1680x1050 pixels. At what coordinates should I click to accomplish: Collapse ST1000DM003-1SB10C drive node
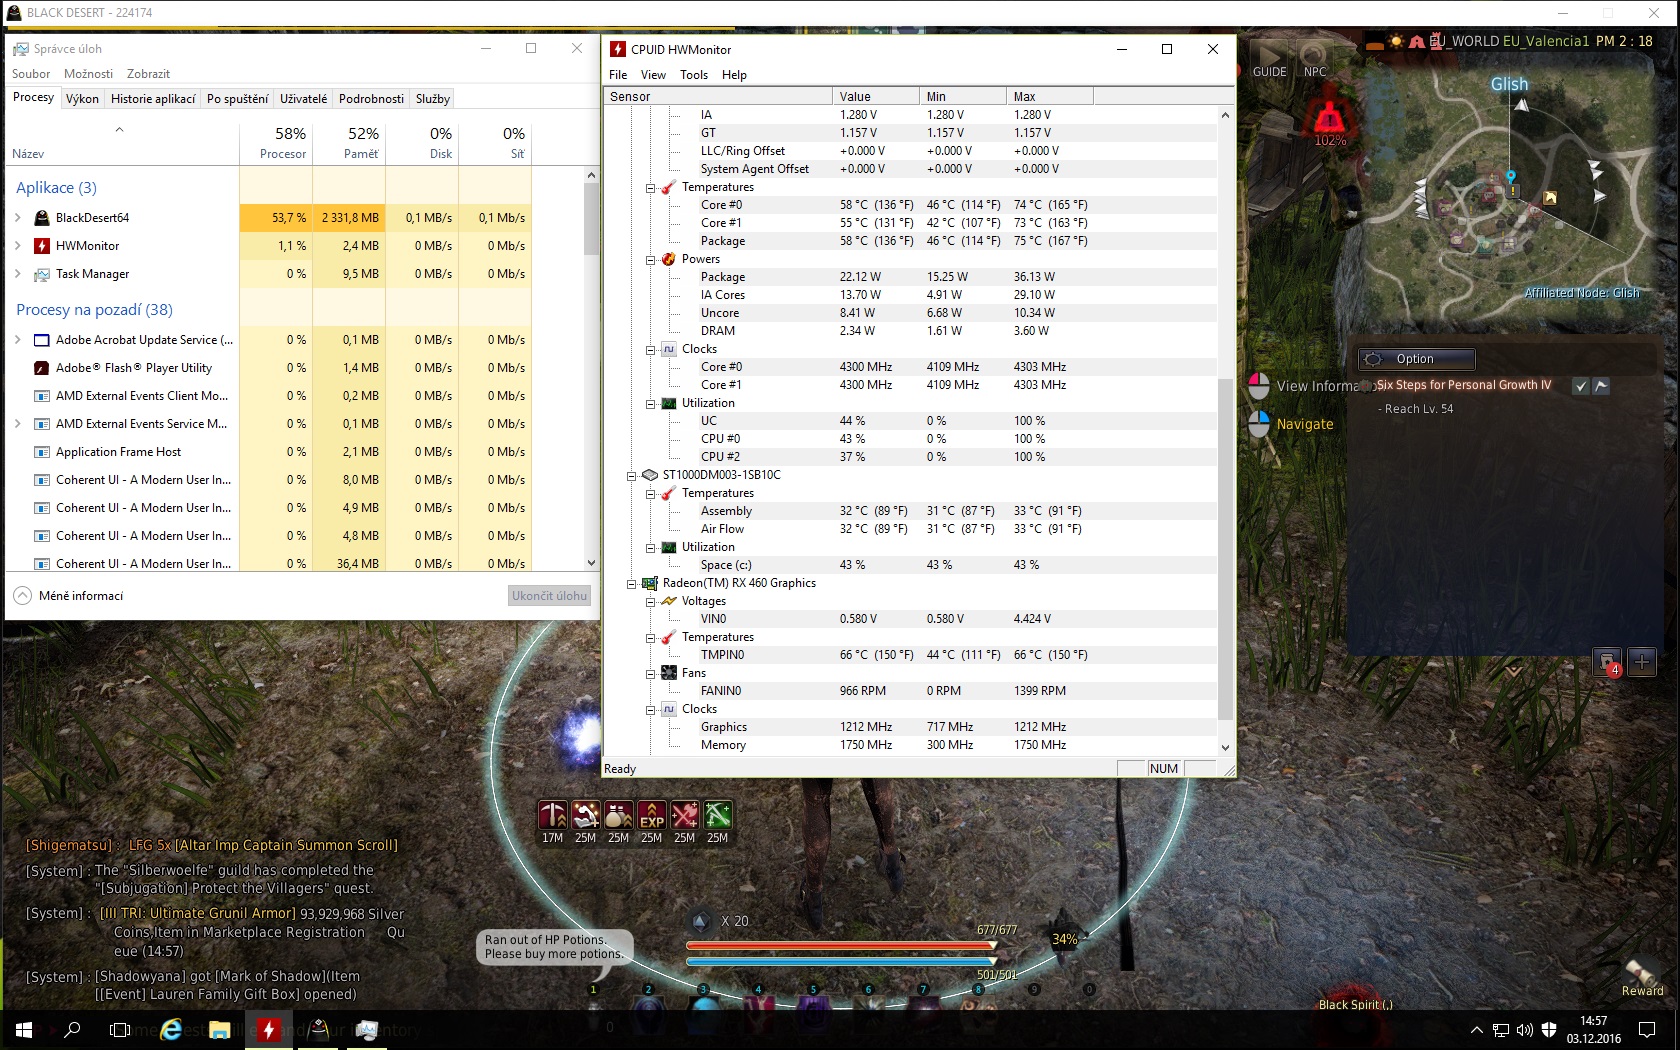pyautogui.click(x=631, y=476)
